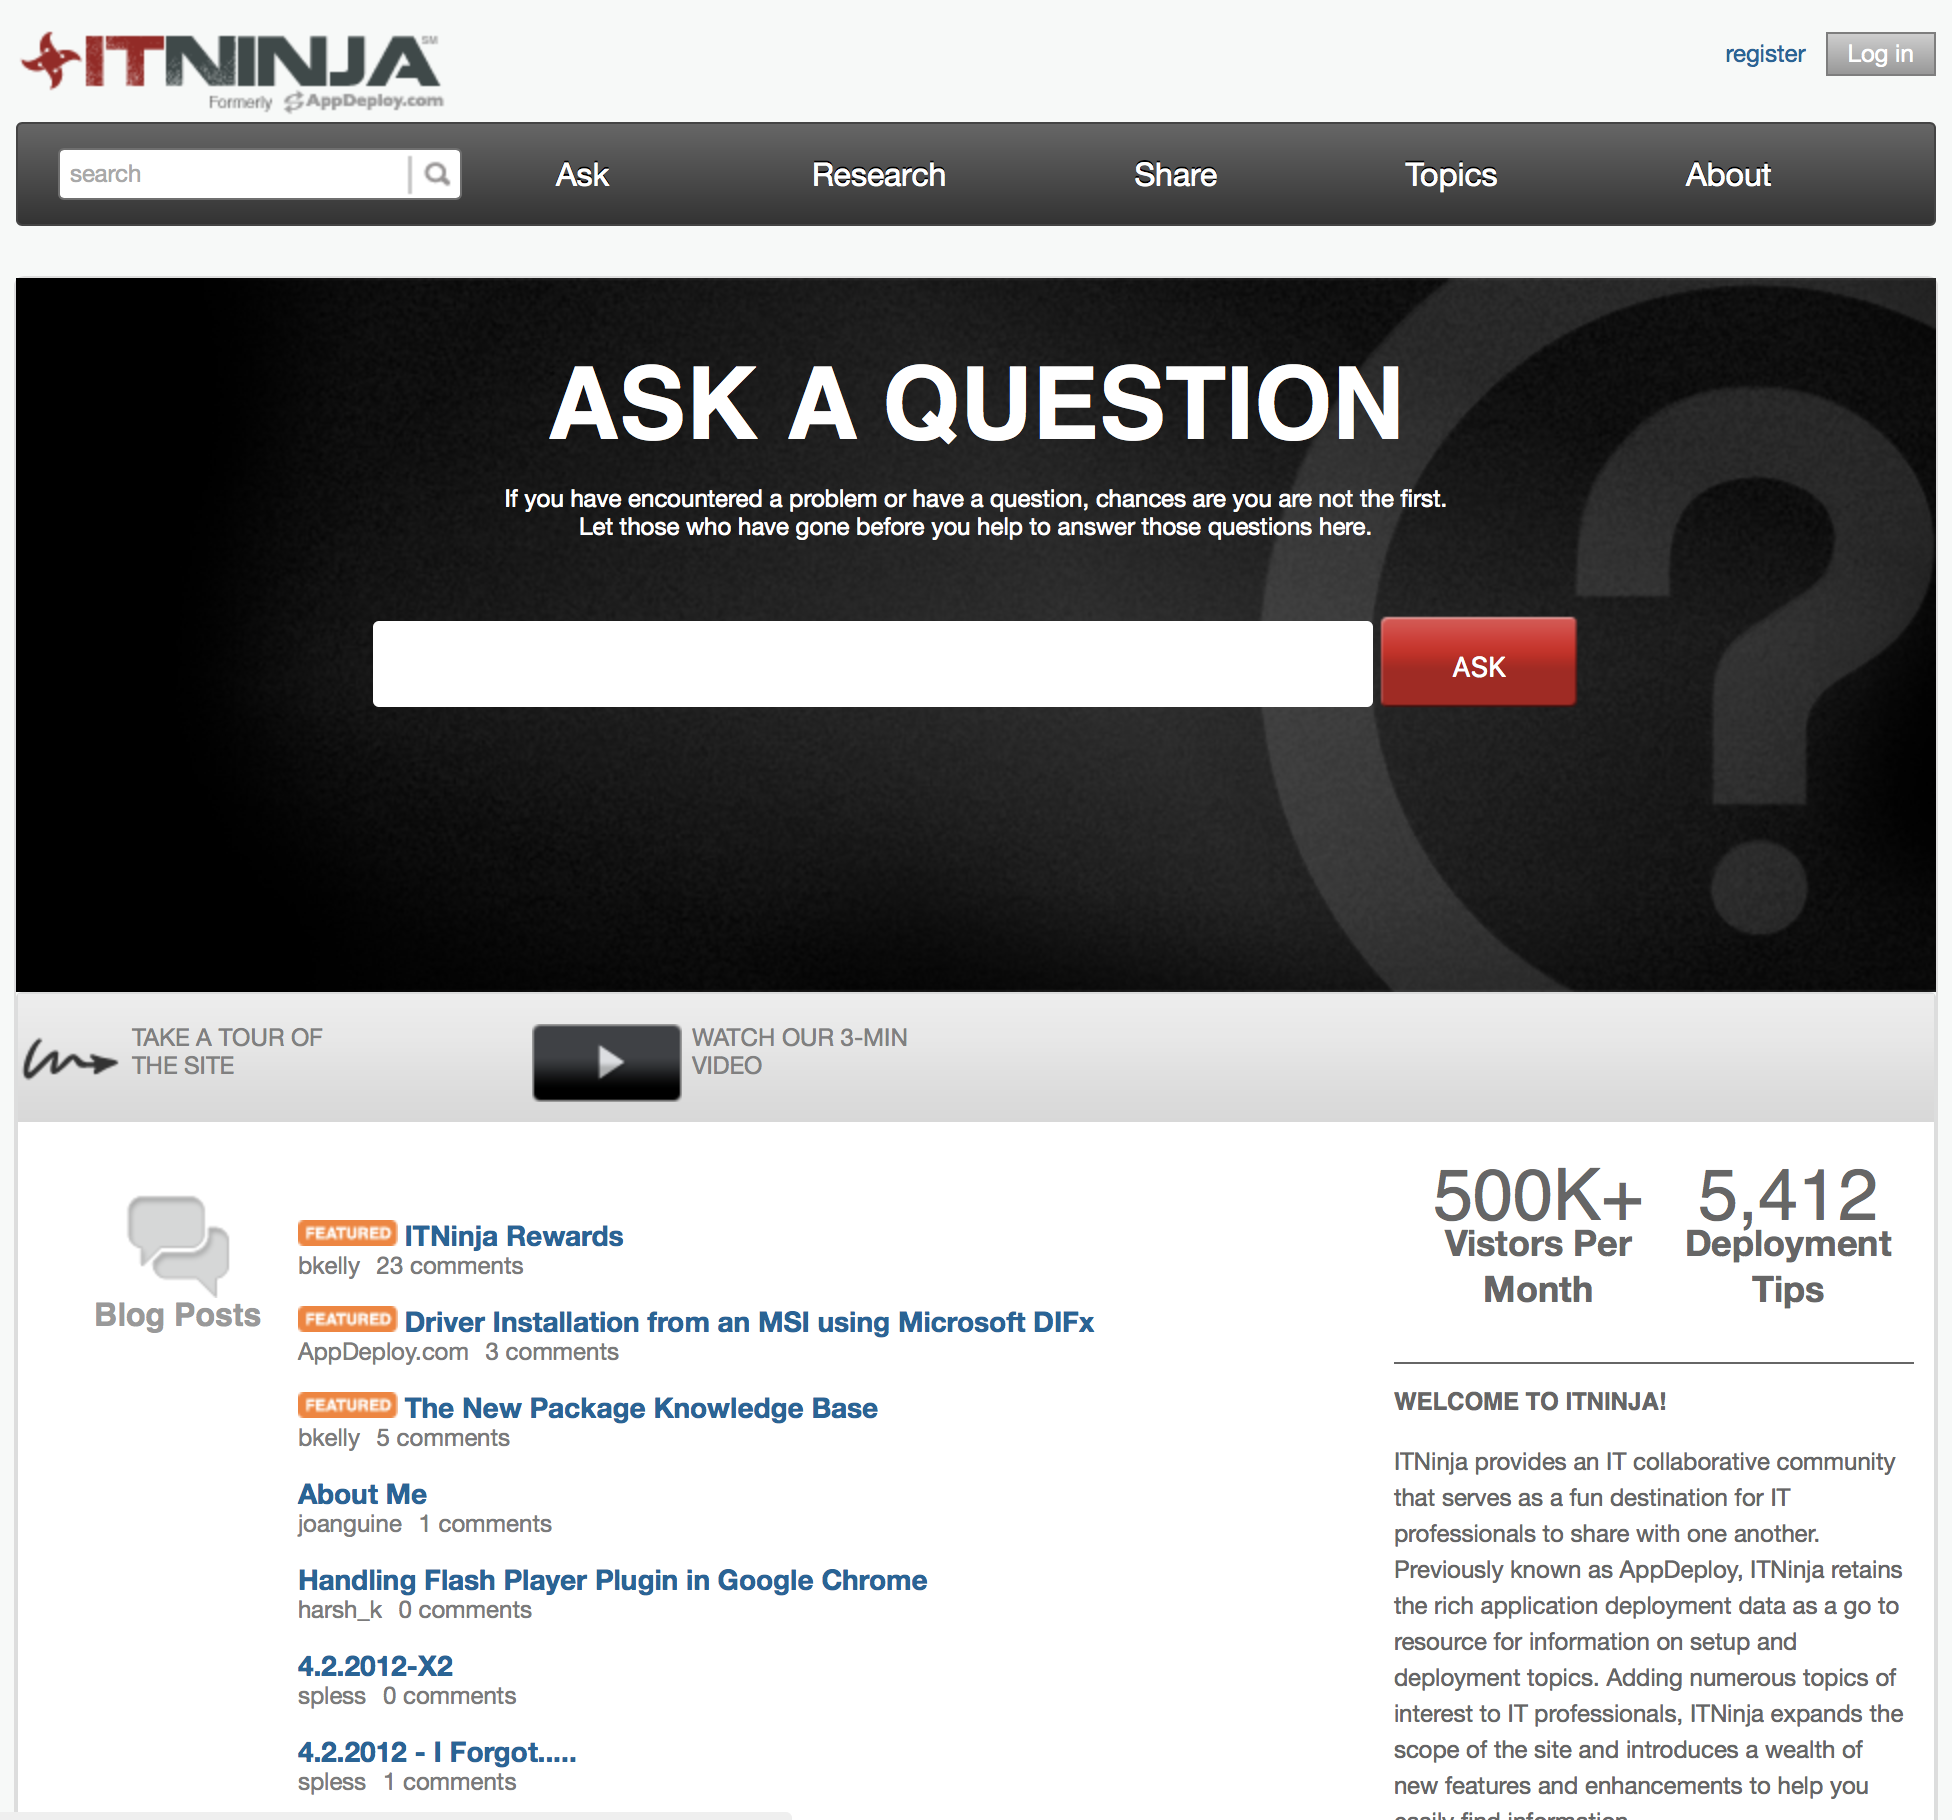Image resolution: width=1952 pixels, height=1820 pixels.
Task: Open the About menu
Action: point(1728,175)
